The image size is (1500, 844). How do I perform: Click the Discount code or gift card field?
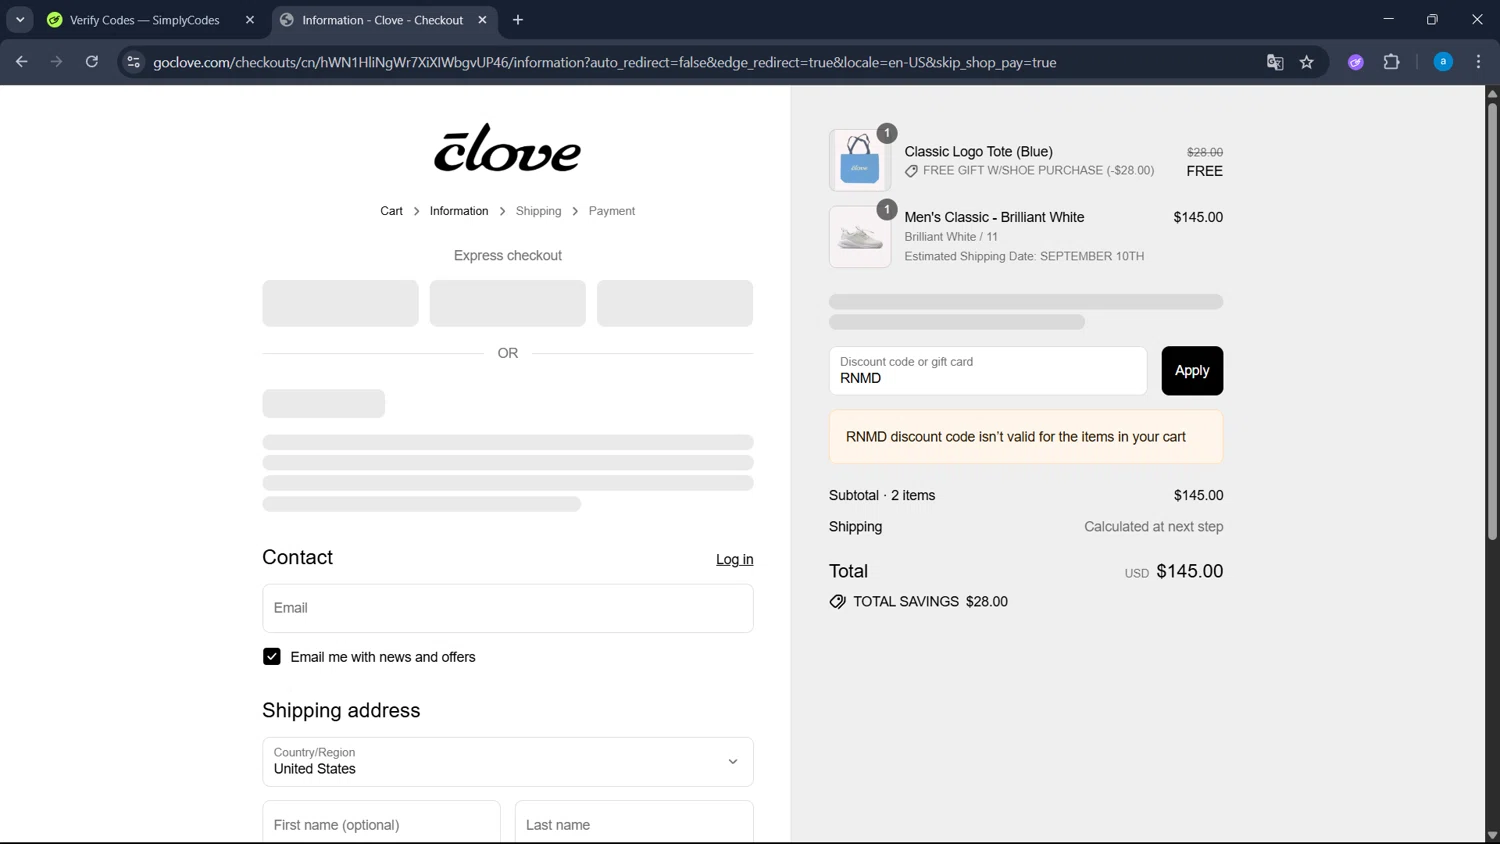pos(988,371)
